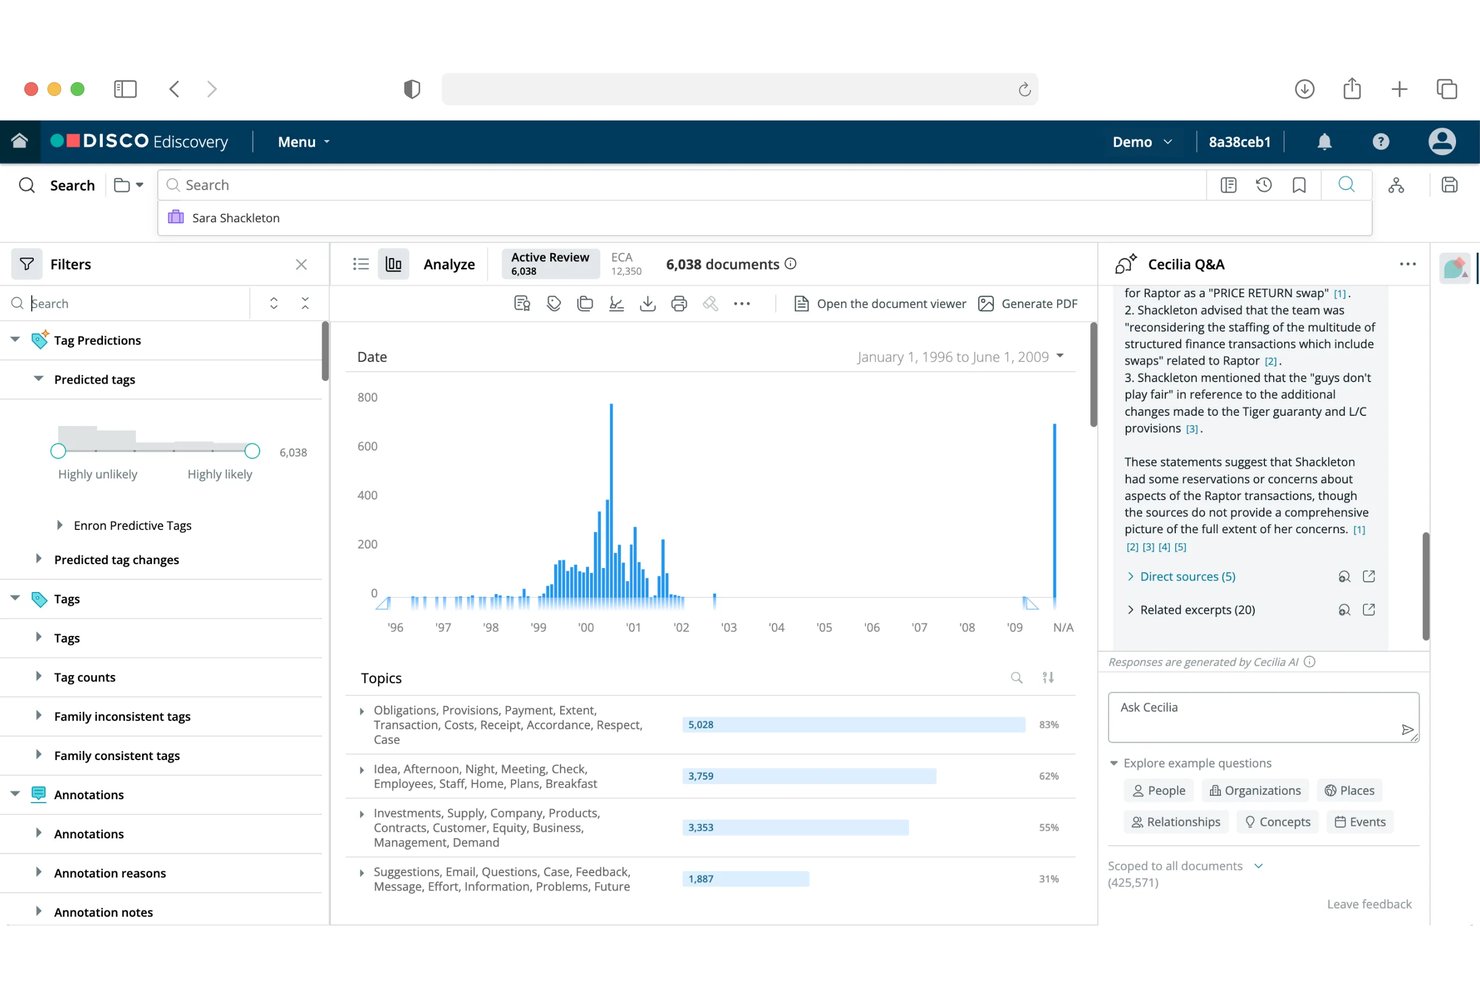Expand Predicted tag changes
Viewport: 1480px width, 987px height.
(38, 559)
